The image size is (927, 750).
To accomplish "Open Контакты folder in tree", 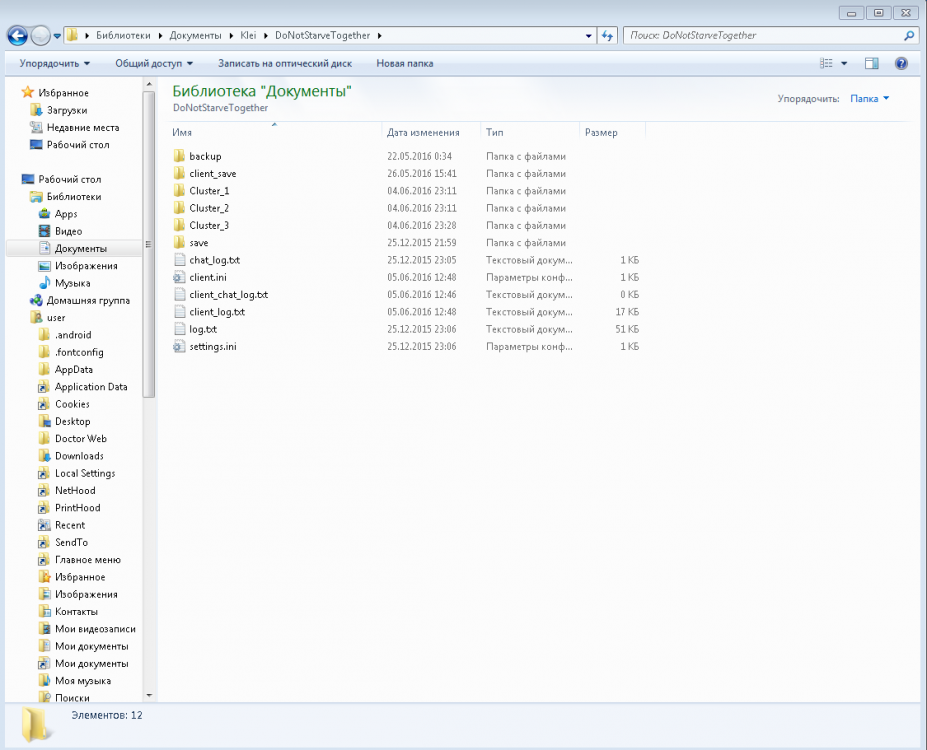I will pyautogui.click(x=68, y=611).
